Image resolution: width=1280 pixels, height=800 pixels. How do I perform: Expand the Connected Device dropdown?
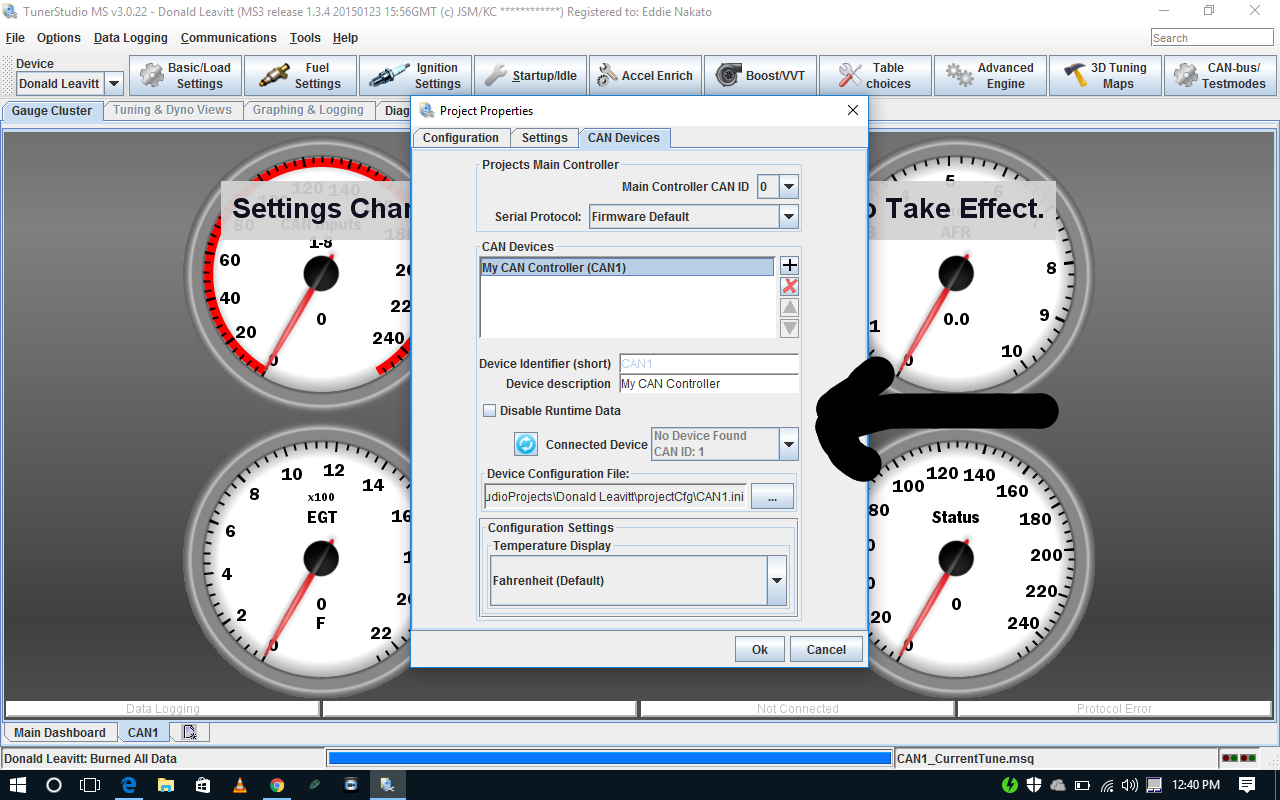point(789,444)
